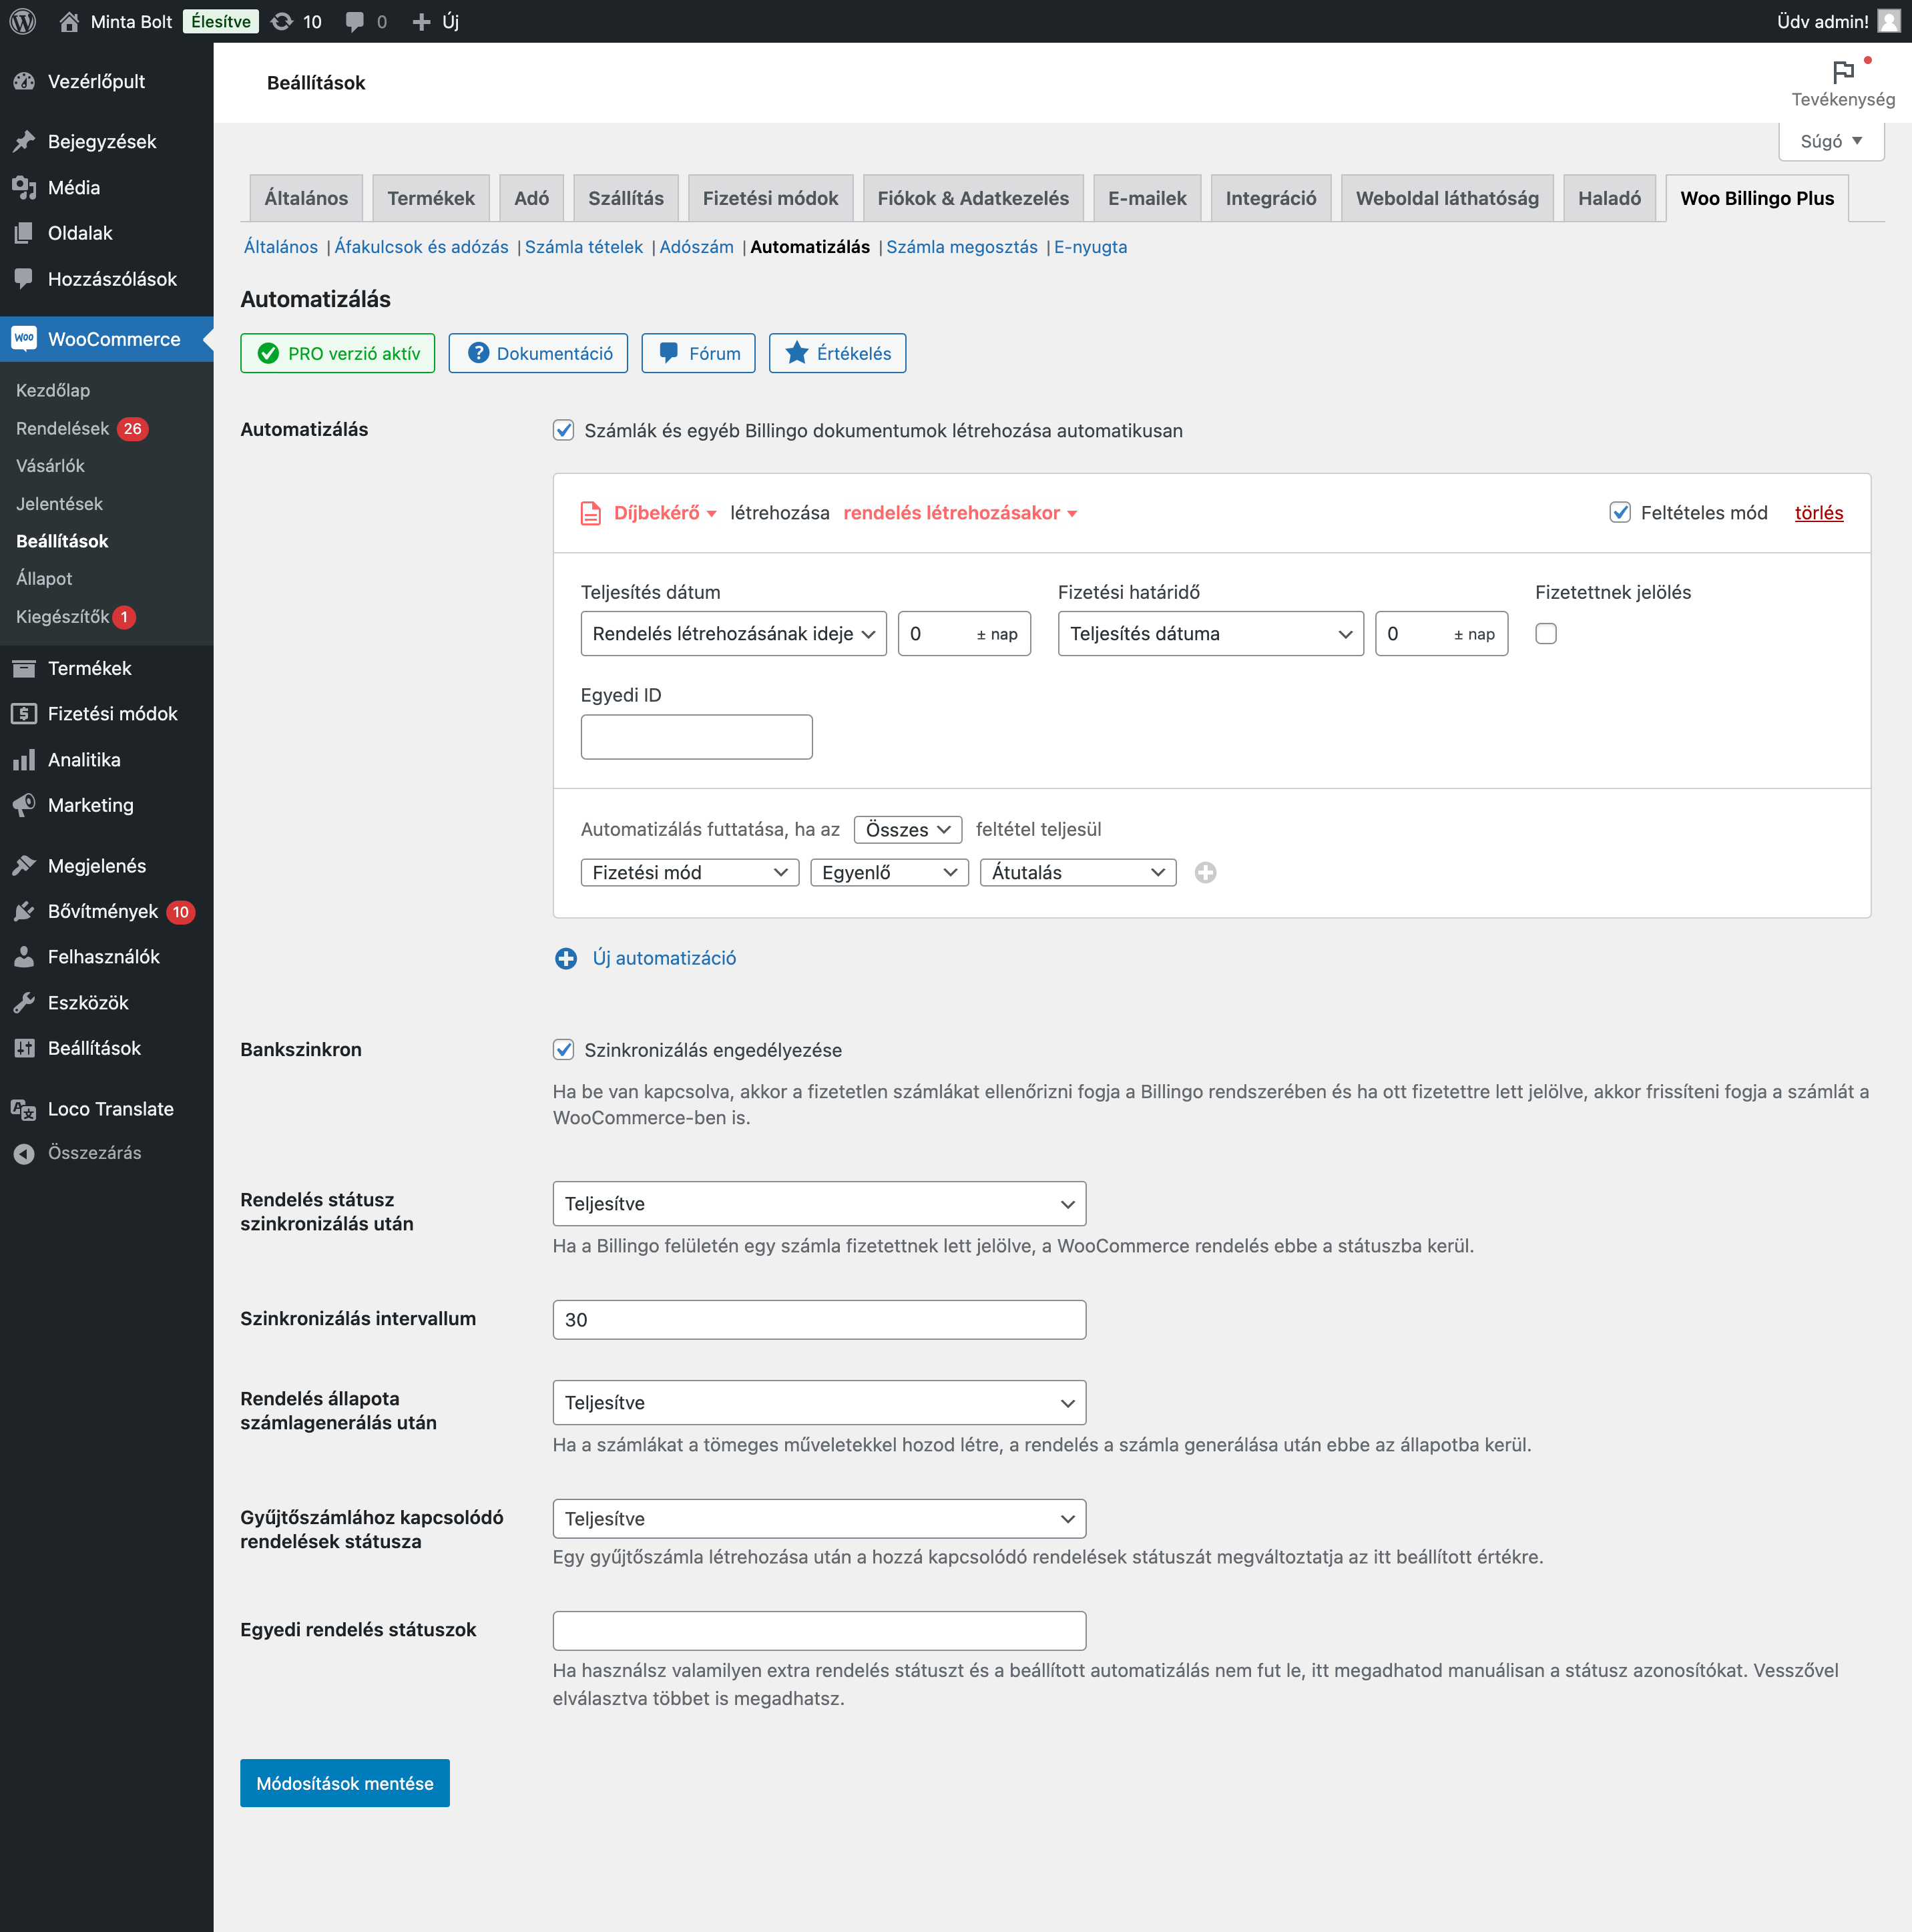The image size is (1912, 1932).
Task: Open the Összes condition dropdown
Action: coord(908,829)
